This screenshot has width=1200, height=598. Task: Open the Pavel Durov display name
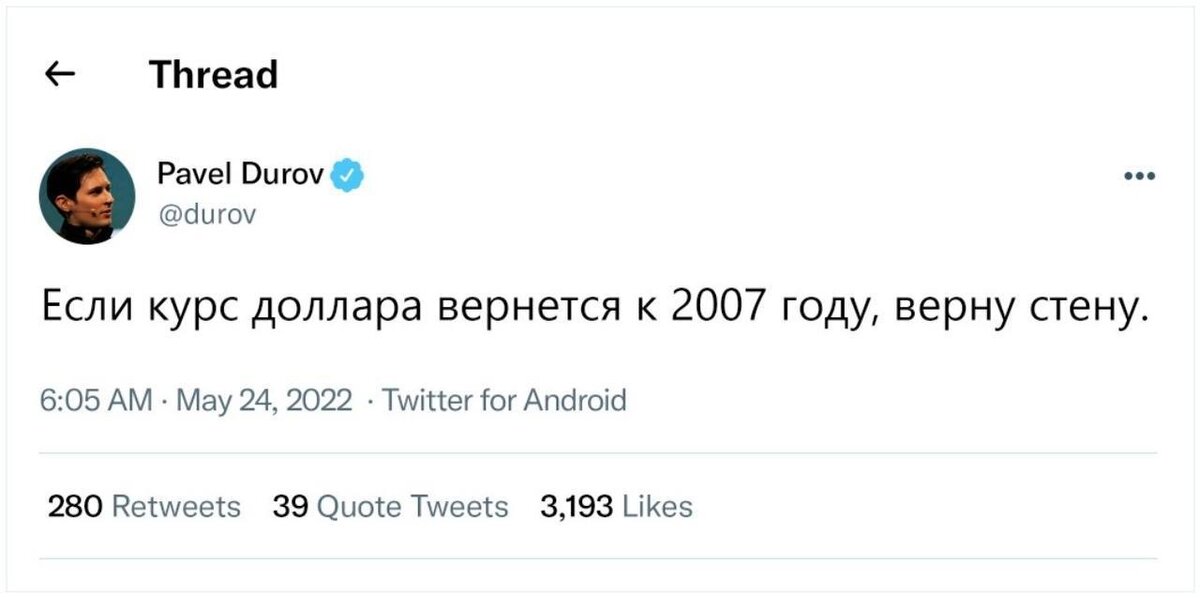pos(240,176)
